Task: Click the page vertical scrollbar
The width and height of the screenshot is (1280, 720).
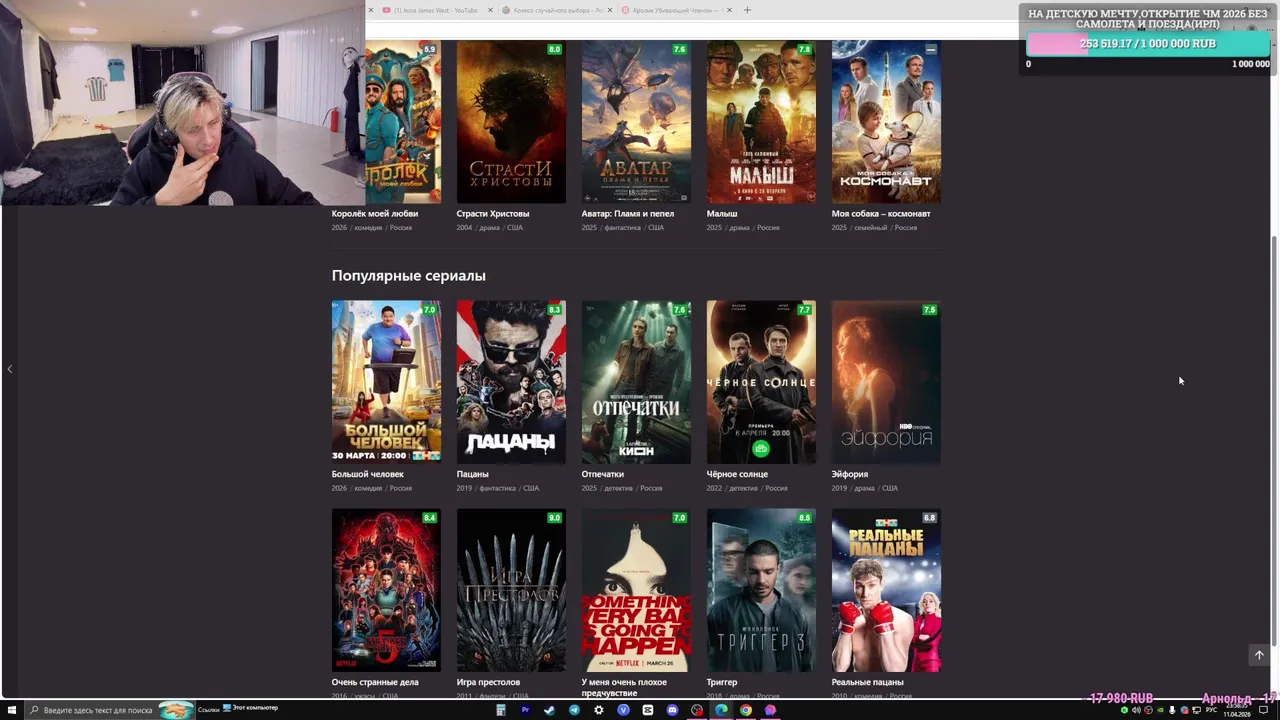Action: (1274, 440)
